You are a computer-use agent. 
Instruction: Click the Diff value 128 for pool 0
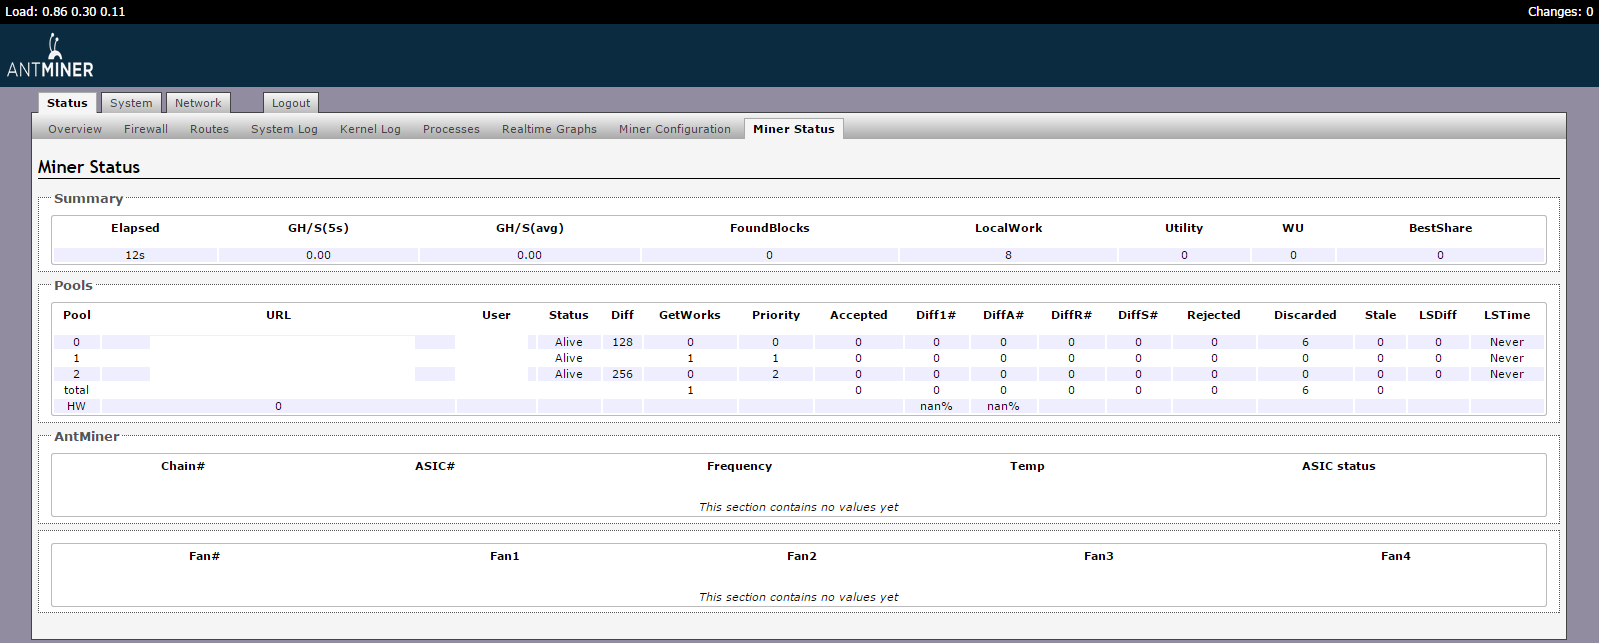[622, 342]
